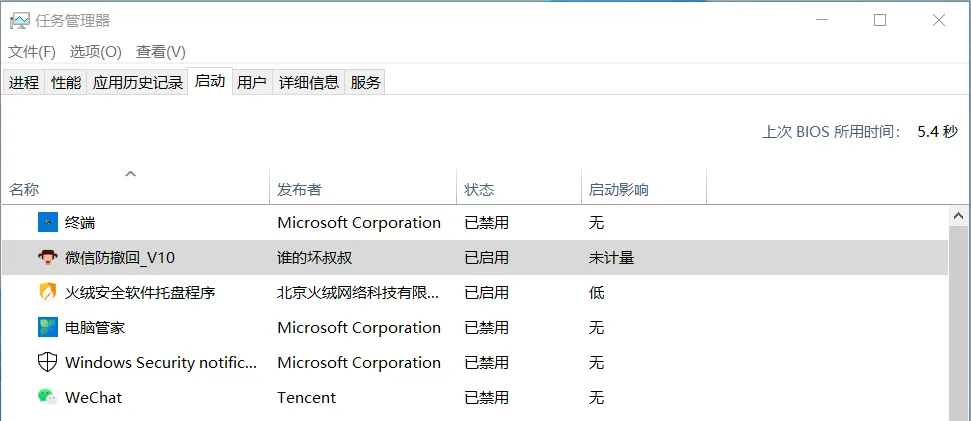971x421 pixels.
Task: Sort by the 启动影响 column header
Action: [644, 187]
